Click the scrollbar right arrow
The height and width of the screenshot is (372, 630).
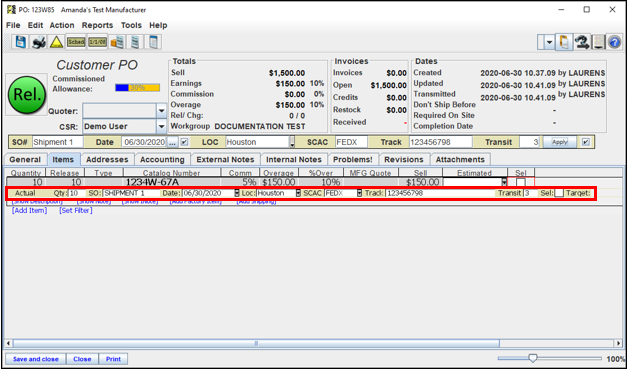point(619,343)
